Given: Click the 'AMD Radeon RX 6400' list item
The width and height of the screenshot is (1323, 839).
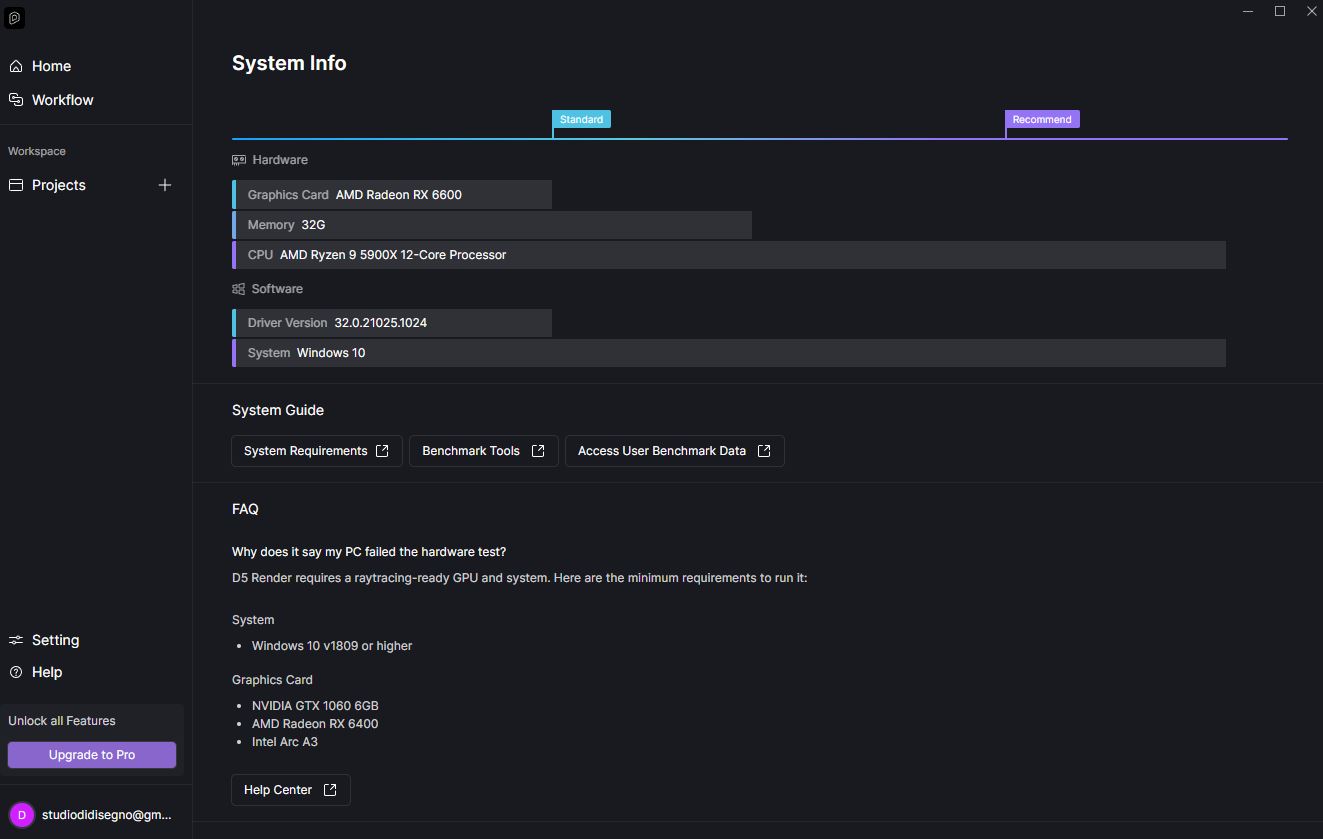Looking at the screenshot, I should click(x=315, y=724).
